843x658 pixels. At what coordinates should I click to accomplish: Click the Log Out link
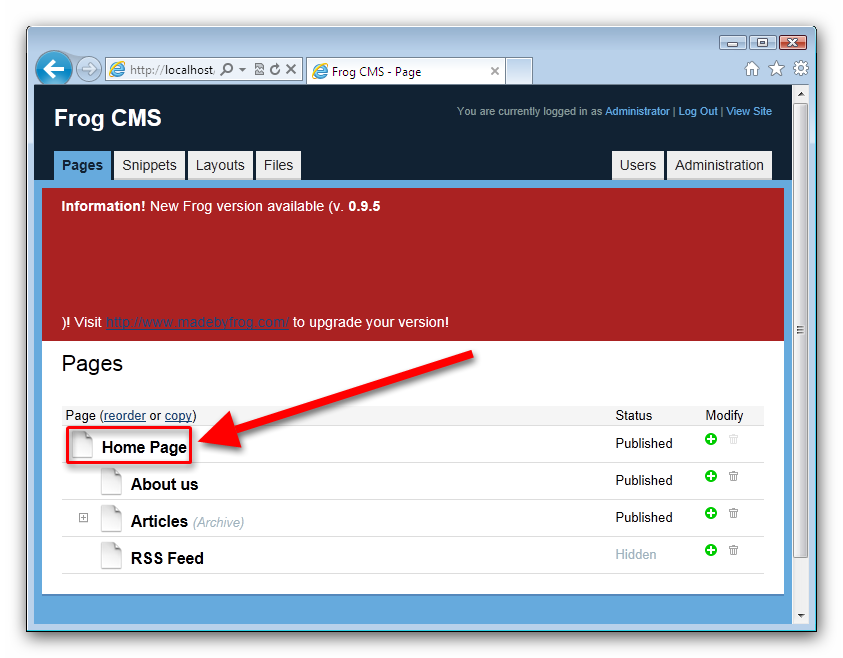tap(698, 112)
